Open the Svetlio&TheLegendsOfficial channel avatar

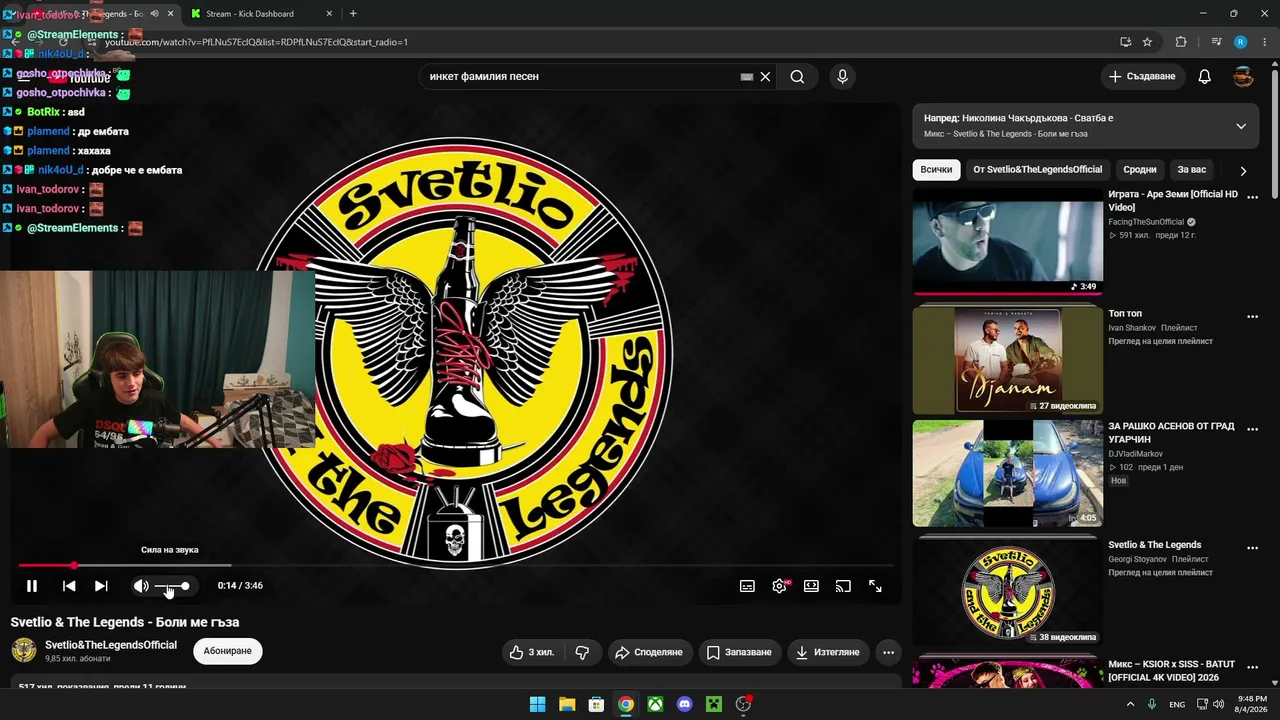[x=24, y=650]
